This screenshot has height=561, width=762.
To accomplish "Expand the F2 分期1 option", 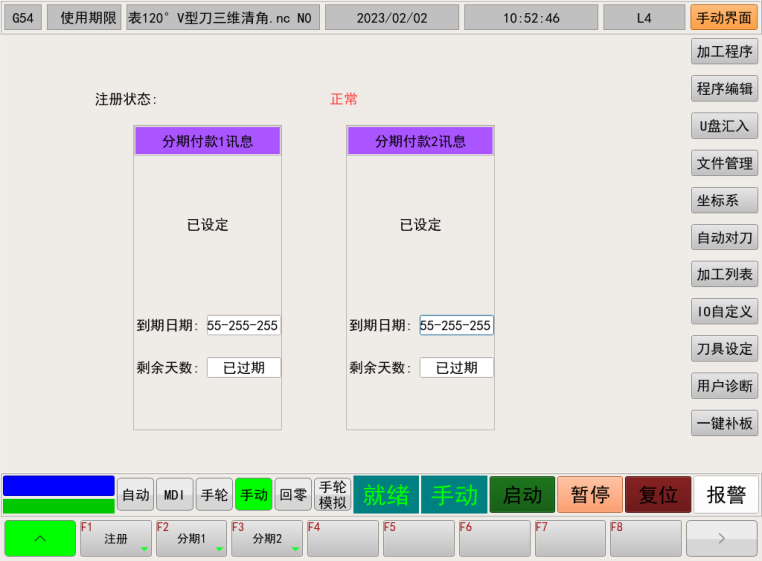I will click(x=191, y=538).
